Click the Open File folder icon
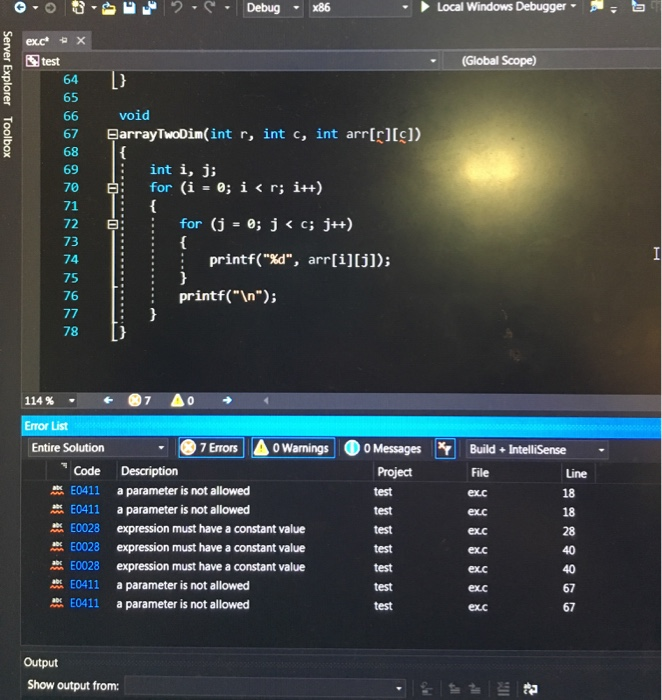 (108, 8)
